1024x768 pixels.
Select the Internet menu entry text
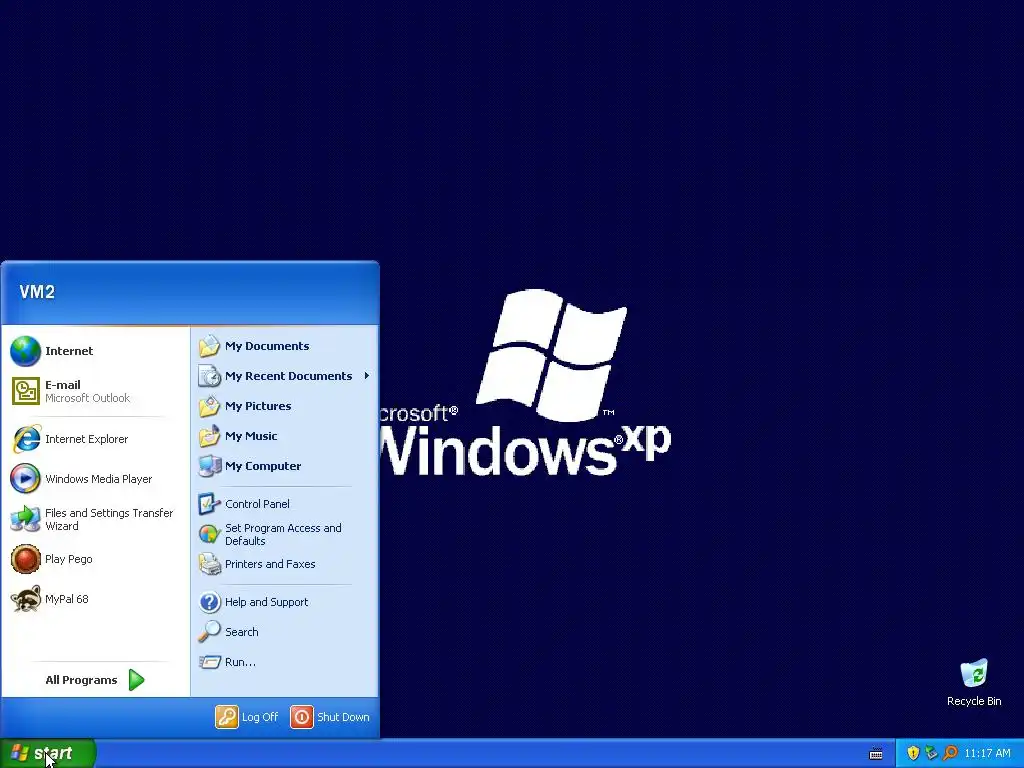pos(69,351)
